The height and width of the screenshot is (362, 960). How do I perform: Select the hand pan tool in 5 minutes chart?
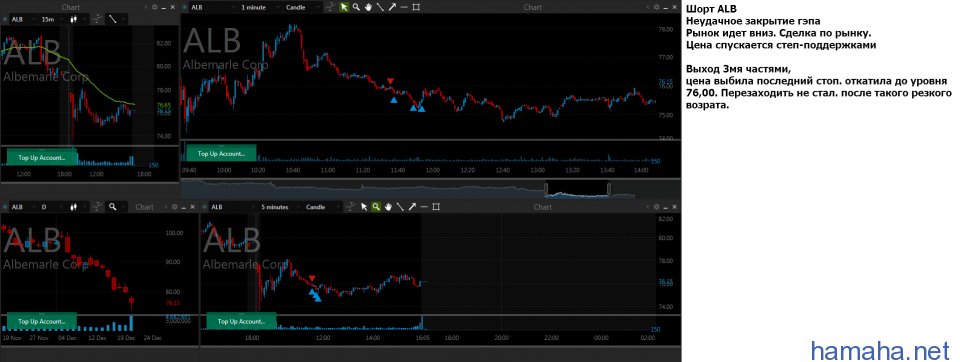pos(388,207)
